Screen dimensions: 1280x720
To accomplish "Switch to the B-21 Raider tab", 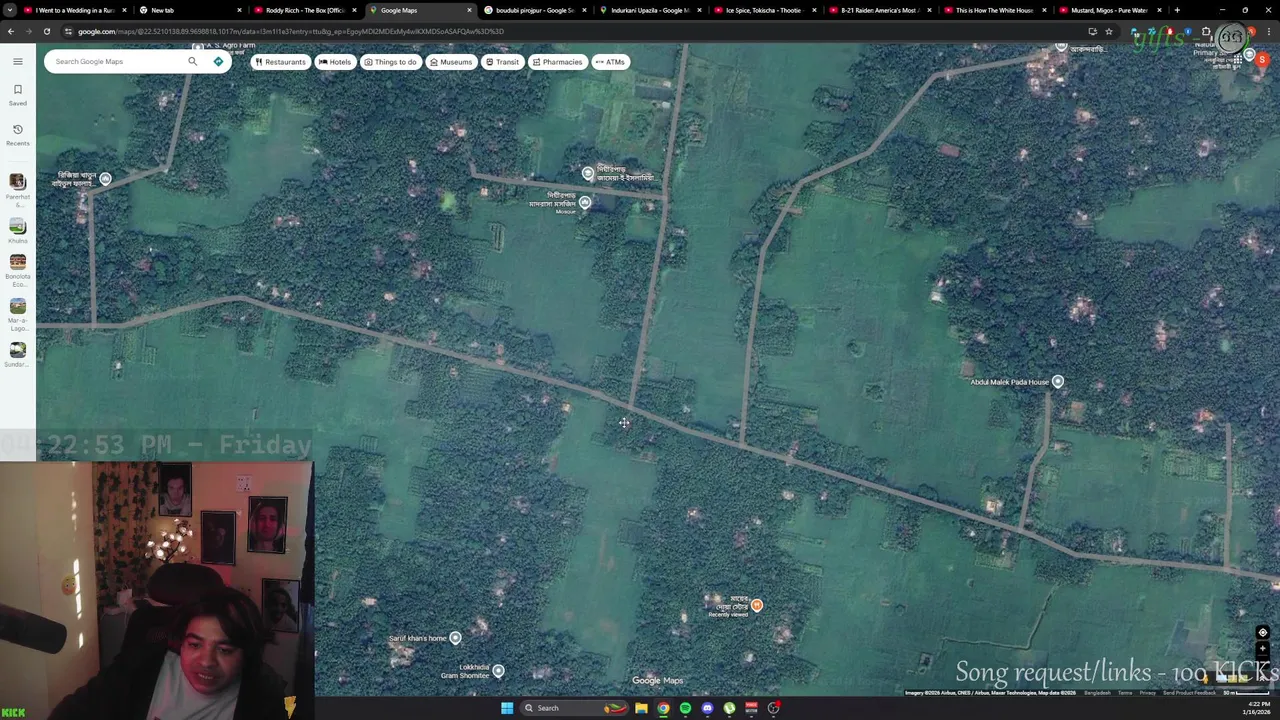I will coord(880,10).
